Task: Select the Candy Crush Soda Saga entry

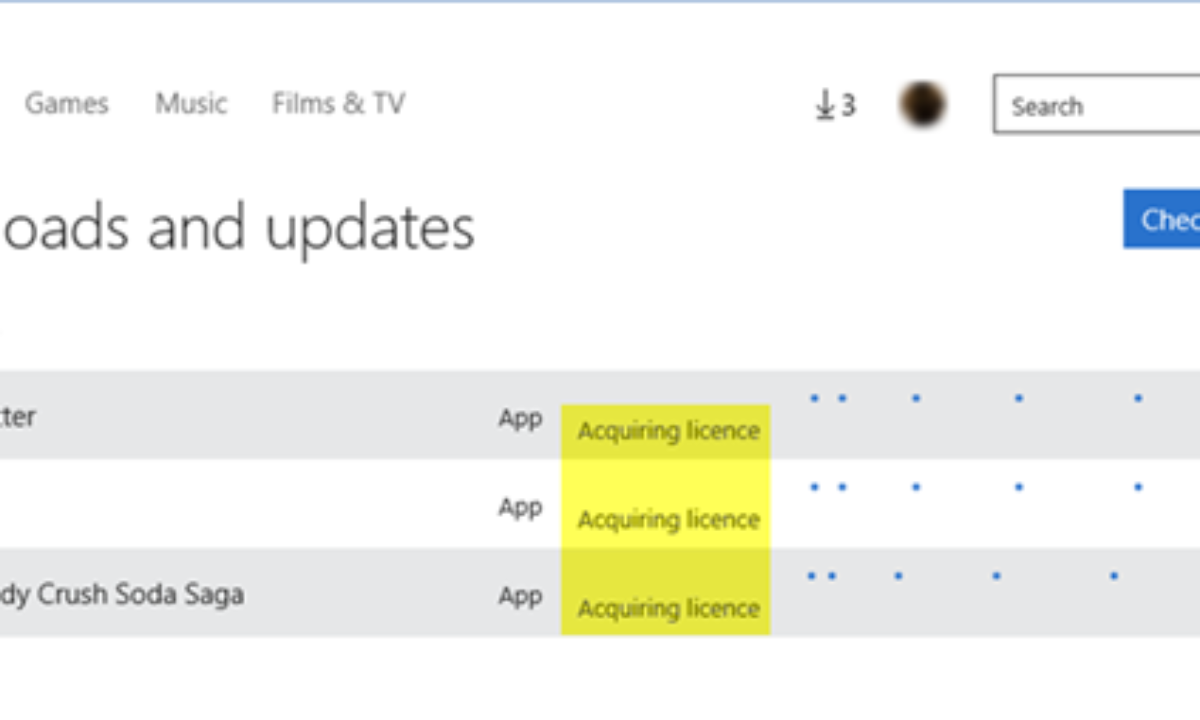Action: (x=122, y=595)
